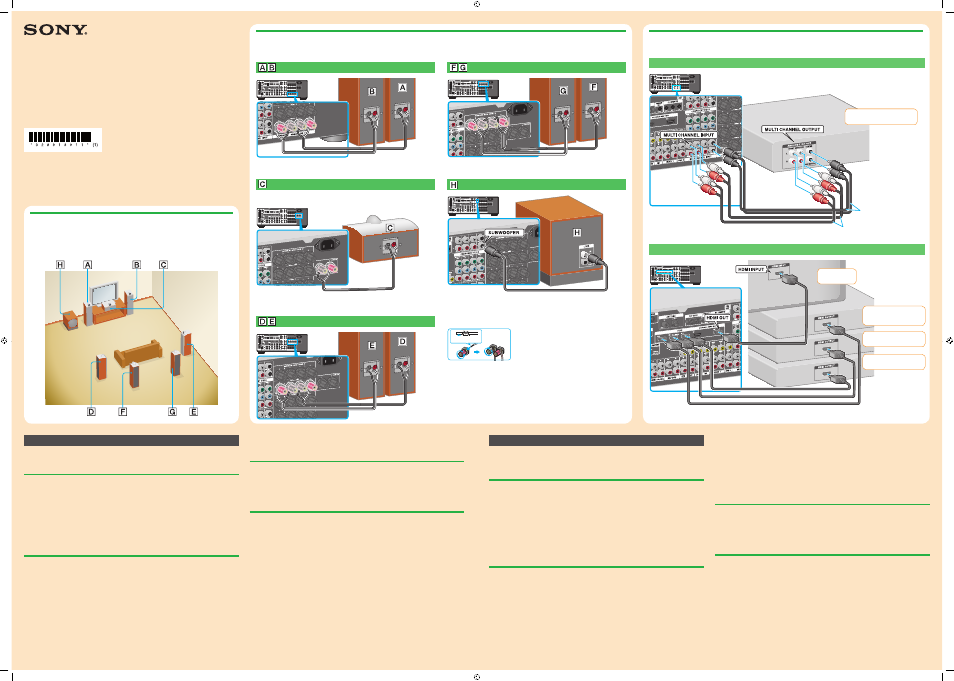The width and height of the screenshot is (954, 681).
Task: Click speaker B in the A B wiring diagram
Action: pos(363,111)
